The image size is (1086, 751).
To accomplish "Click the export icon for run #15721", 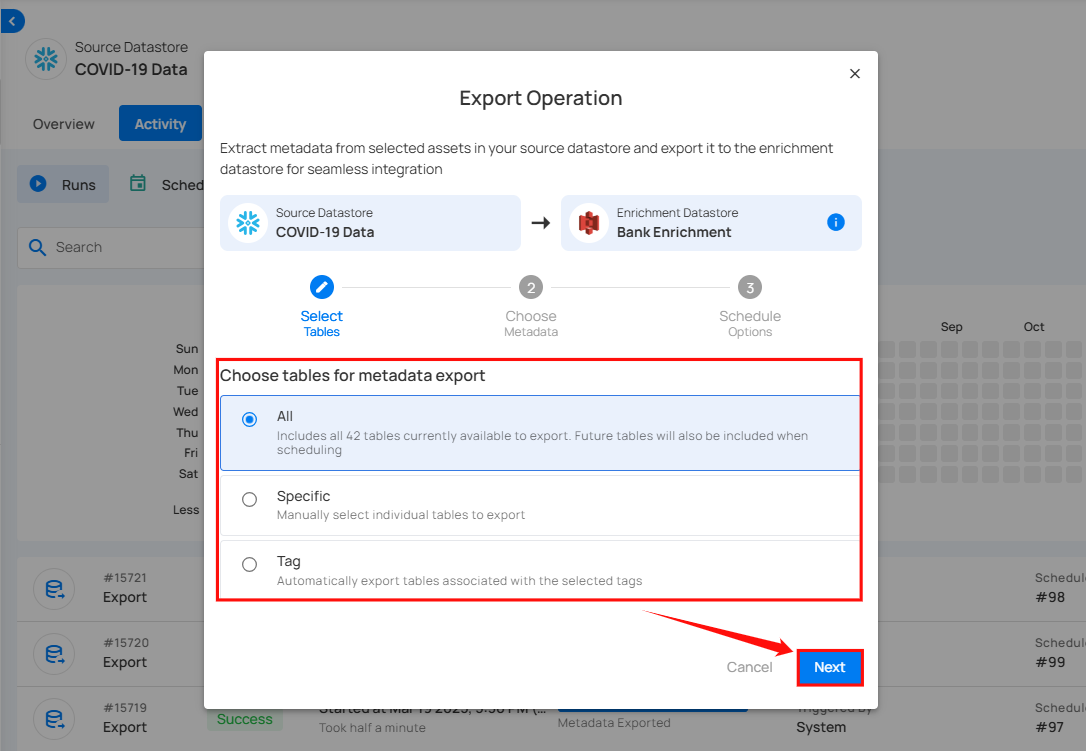I will click(x=54, y=589).
